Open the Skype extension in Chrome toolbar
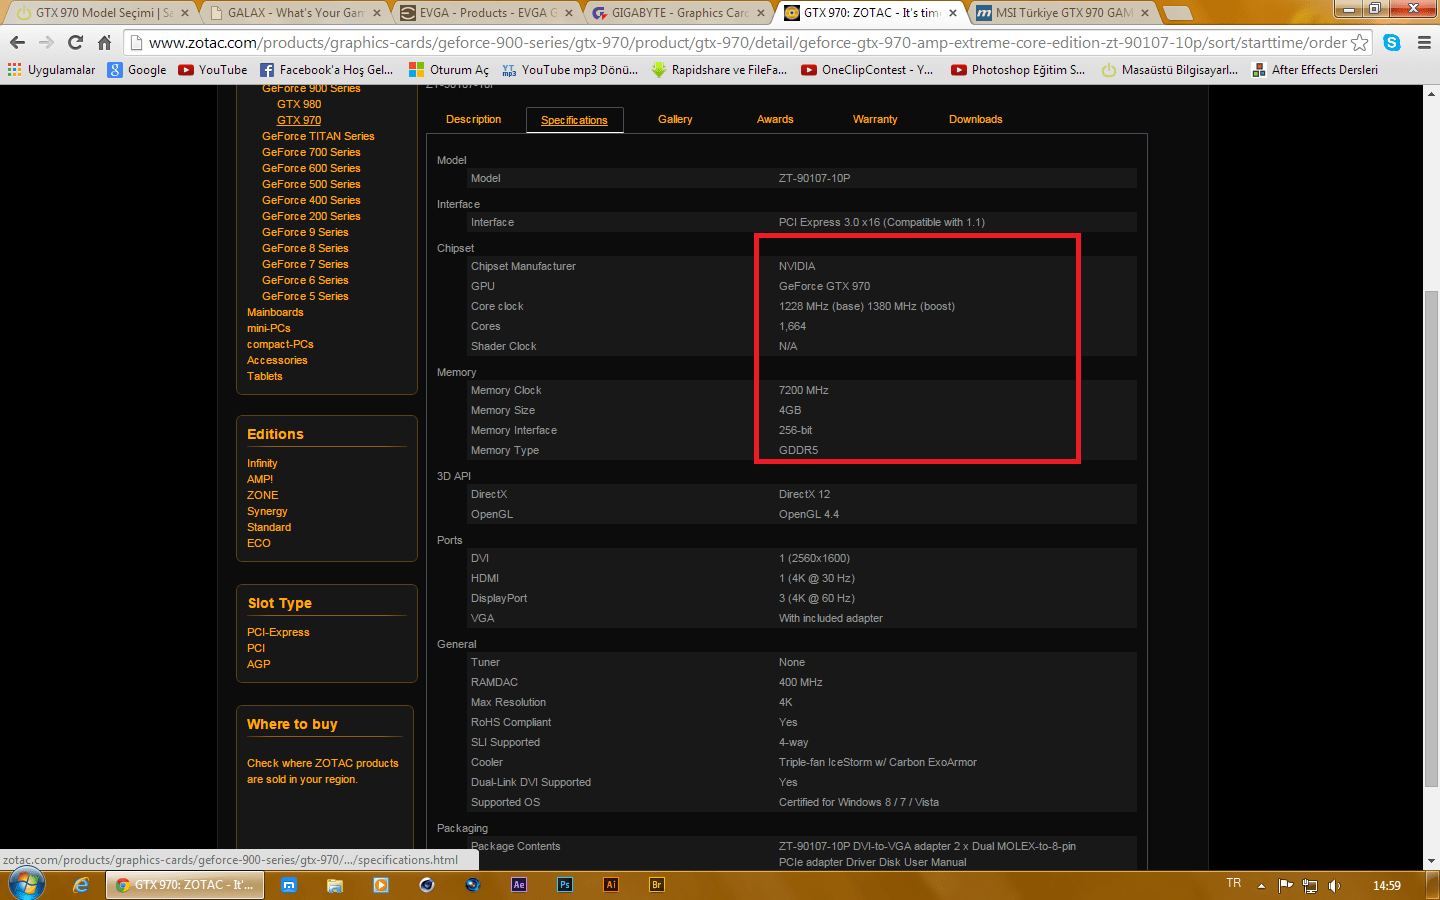The height and width of the screenshot is (900, 1440). click(1392, 42)
